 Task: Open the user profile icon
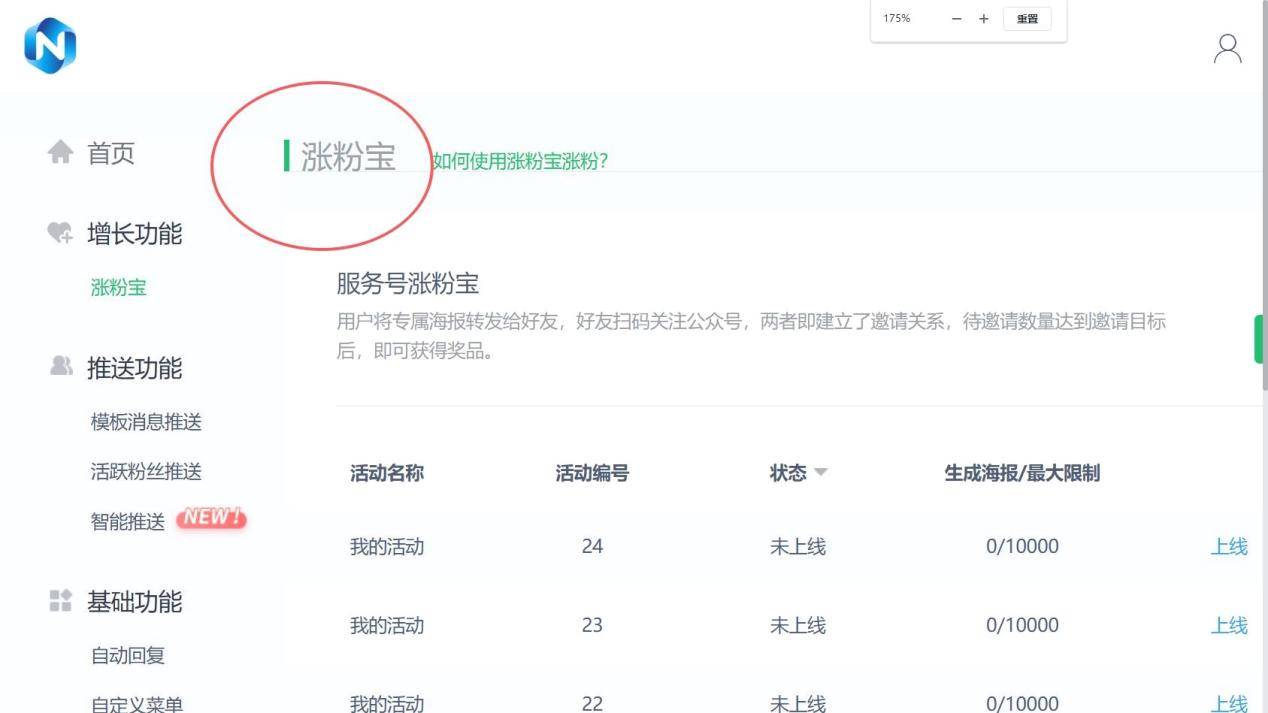1227,49
